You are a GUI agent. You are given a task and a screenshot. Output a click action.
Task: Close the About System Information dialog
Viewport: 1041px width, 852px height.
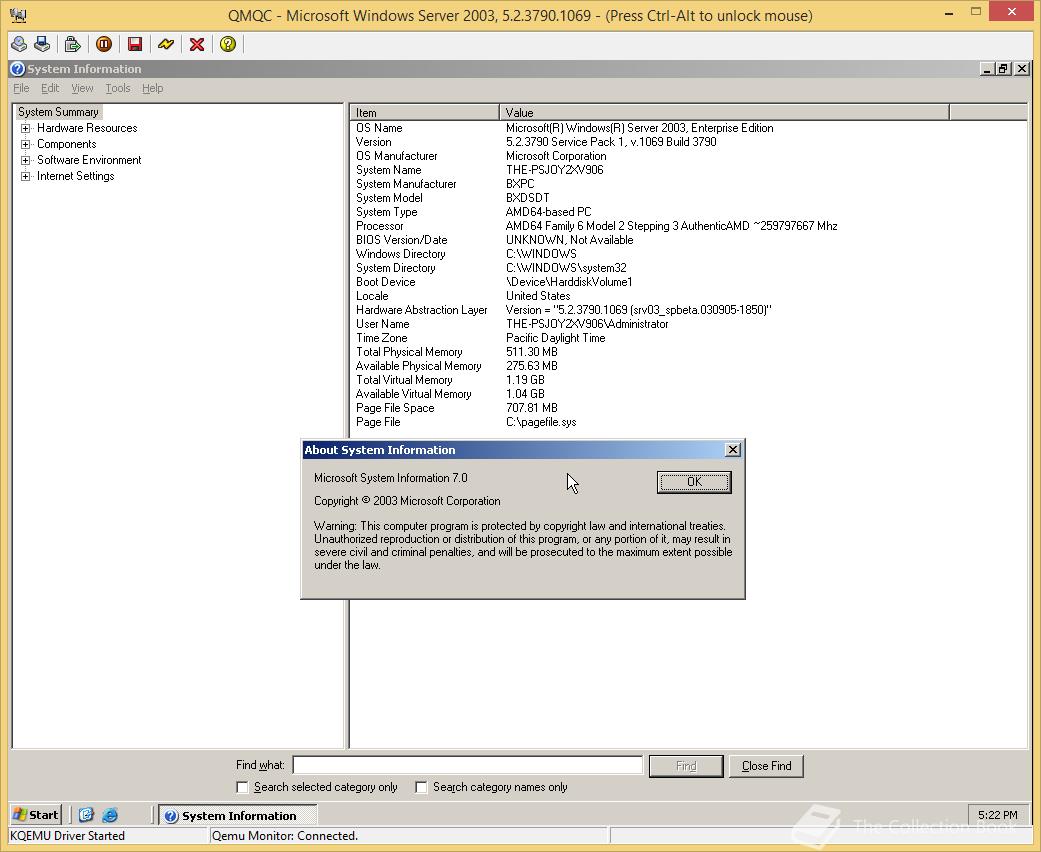pos(732,450)
